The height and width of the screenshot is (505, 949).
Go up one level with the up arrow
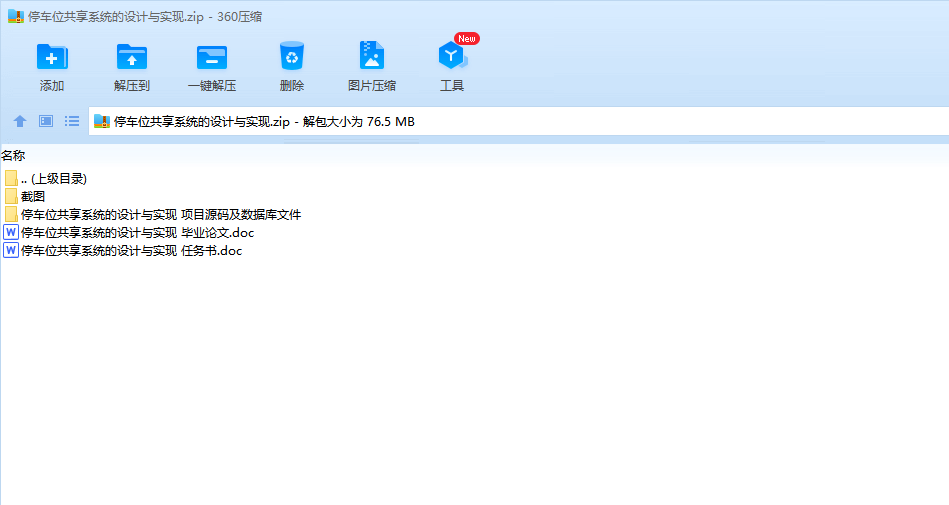pyautogui.click(x=20, y=121)
